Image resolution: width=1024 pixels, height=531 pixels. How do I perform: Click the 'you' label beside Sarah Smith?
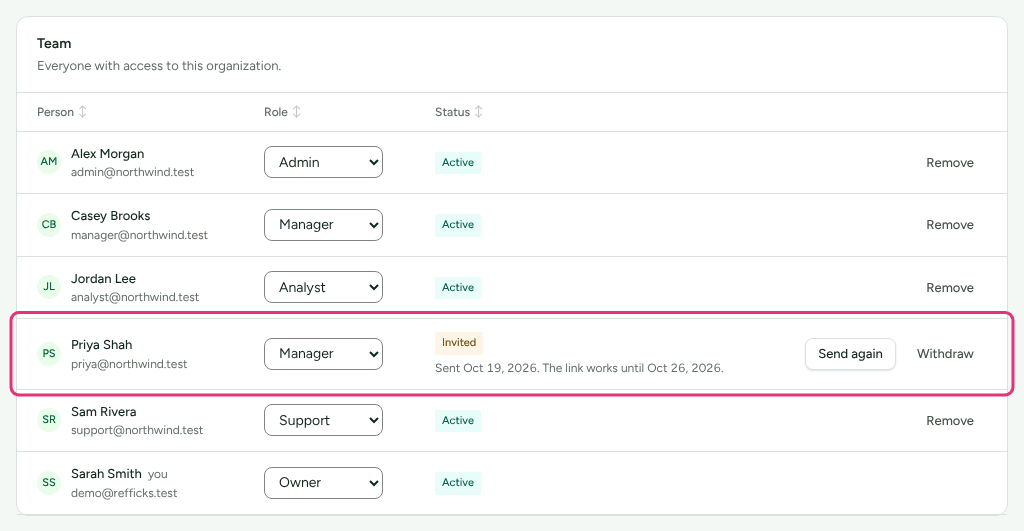[157, 474]
